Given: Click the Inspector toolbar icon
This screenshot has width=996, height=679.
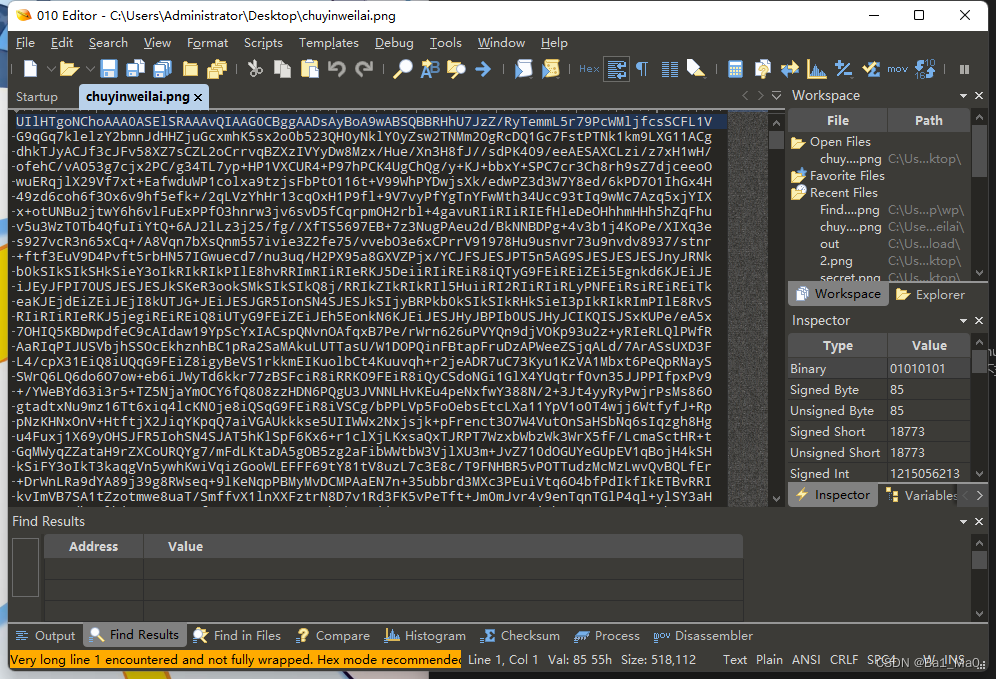Looking at the screenshot, I should [x=762, y=69].
